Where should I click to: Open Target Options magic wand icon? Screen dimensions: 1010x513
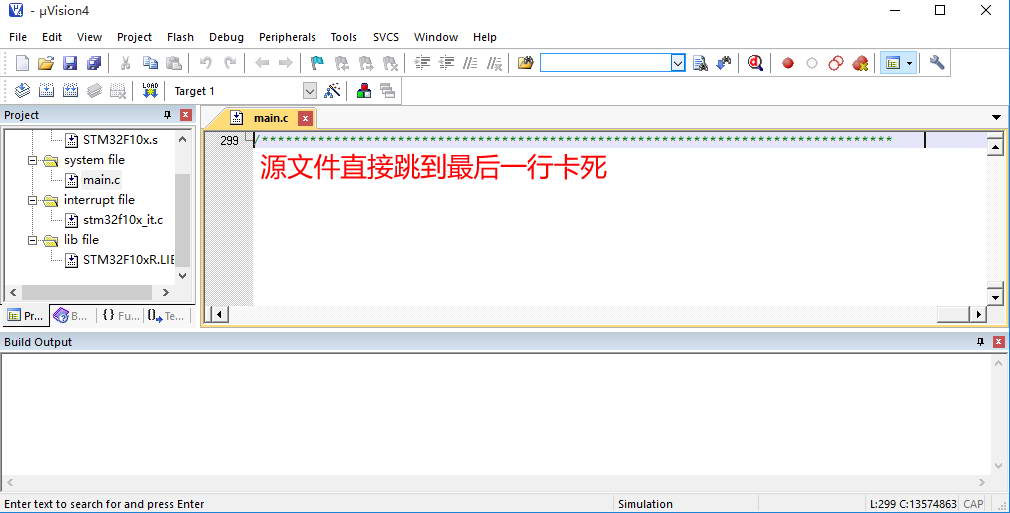coord(332,91)
